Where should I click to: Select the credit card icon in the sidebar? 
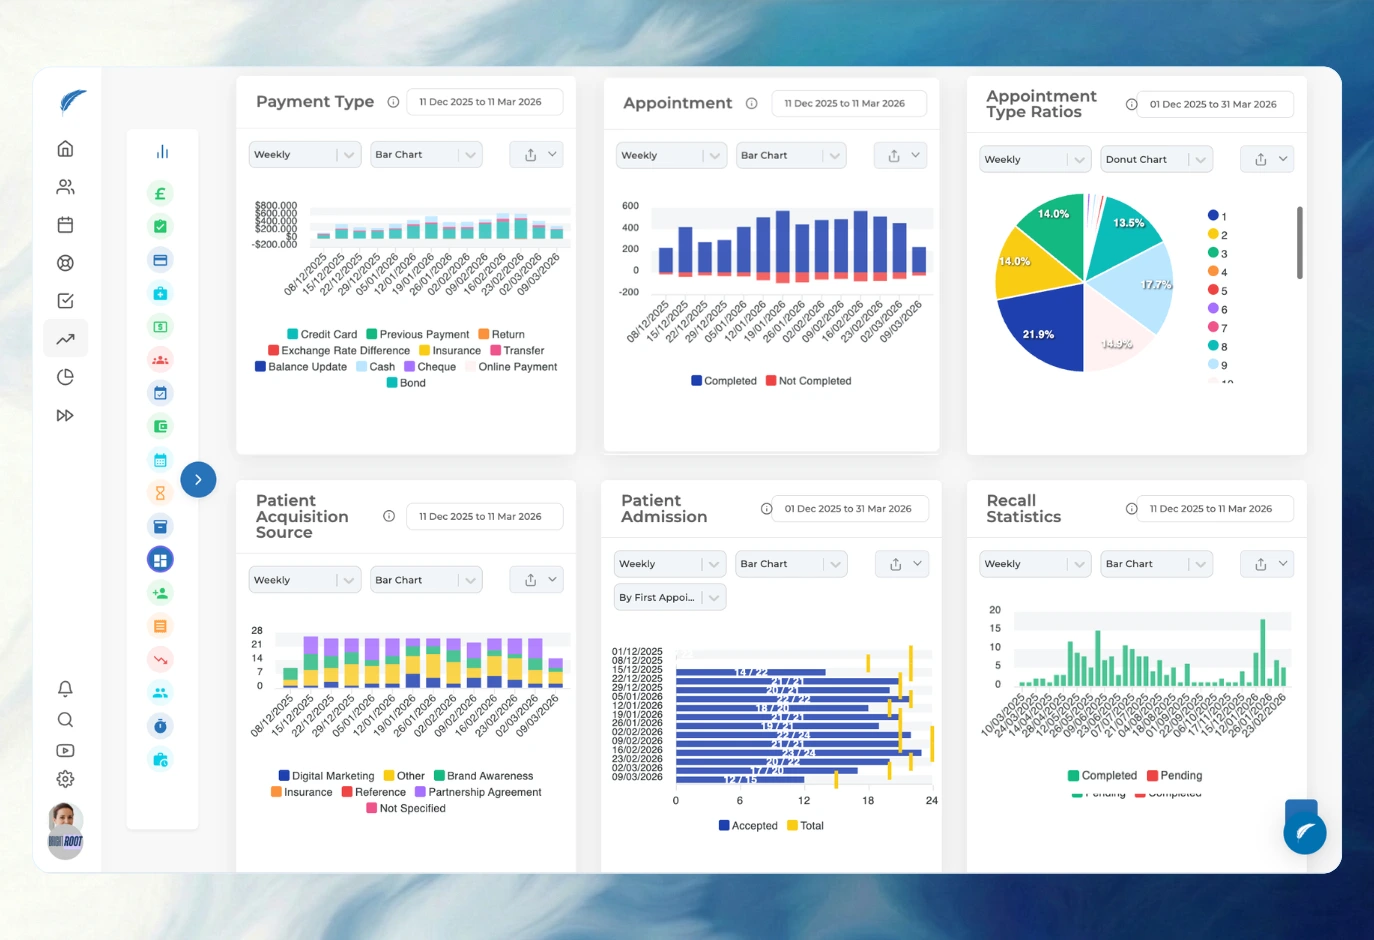(160, 259)
